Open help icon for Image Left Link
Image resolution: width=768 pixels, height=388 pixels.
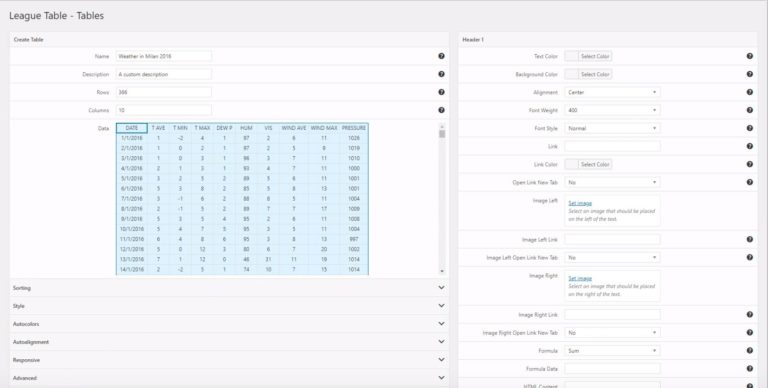coord(749,240)
